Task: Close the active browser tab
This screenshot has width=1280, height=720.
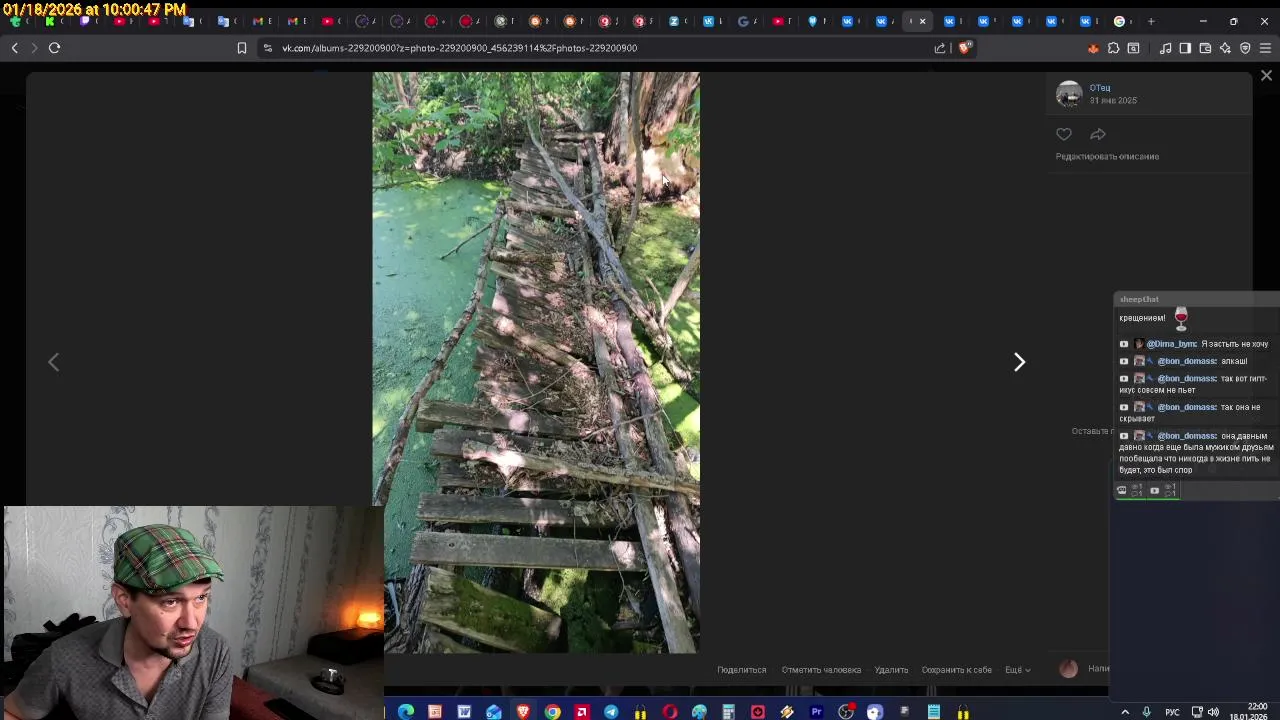Action: (922, 21)
